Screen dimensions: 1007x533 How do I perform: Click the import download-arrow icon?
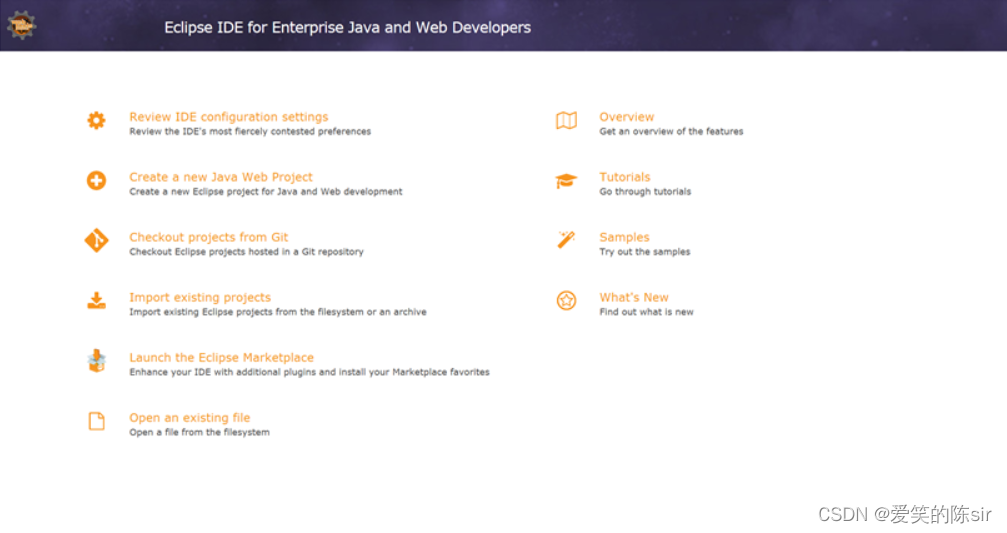[x=96, y=301]
